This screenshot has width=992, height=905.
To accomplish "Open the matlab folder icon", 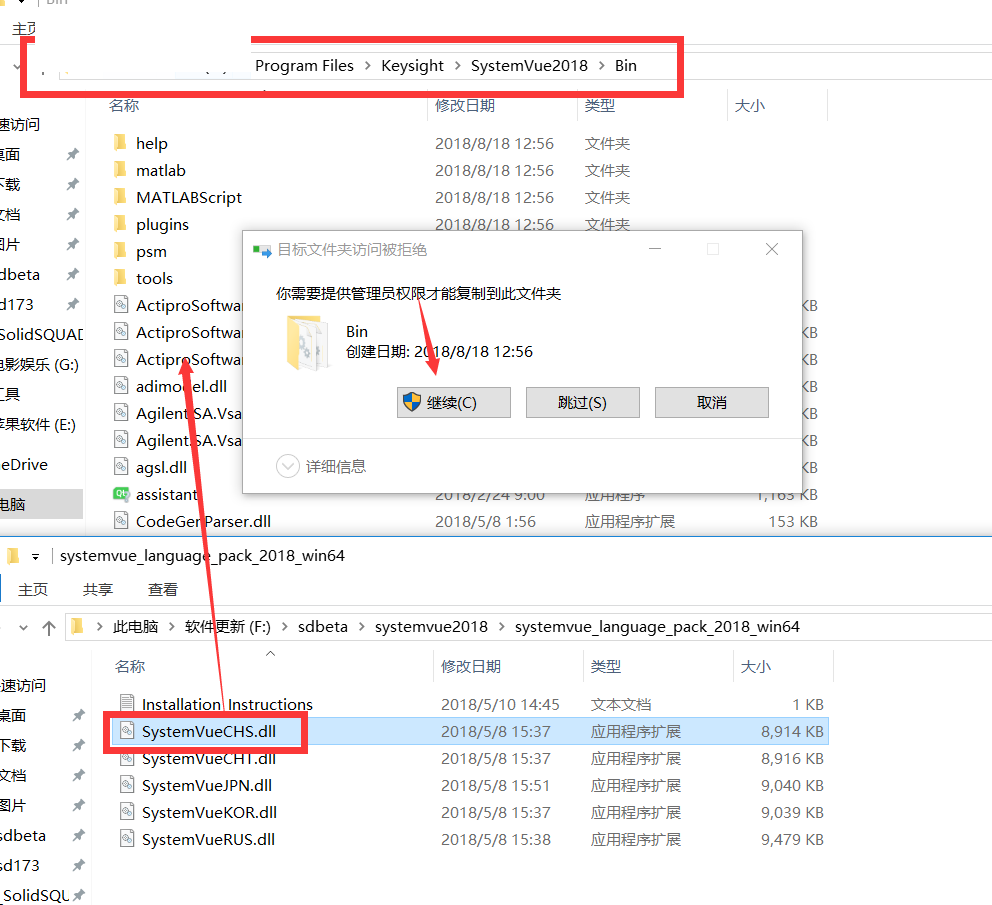I will click(120, 170).
